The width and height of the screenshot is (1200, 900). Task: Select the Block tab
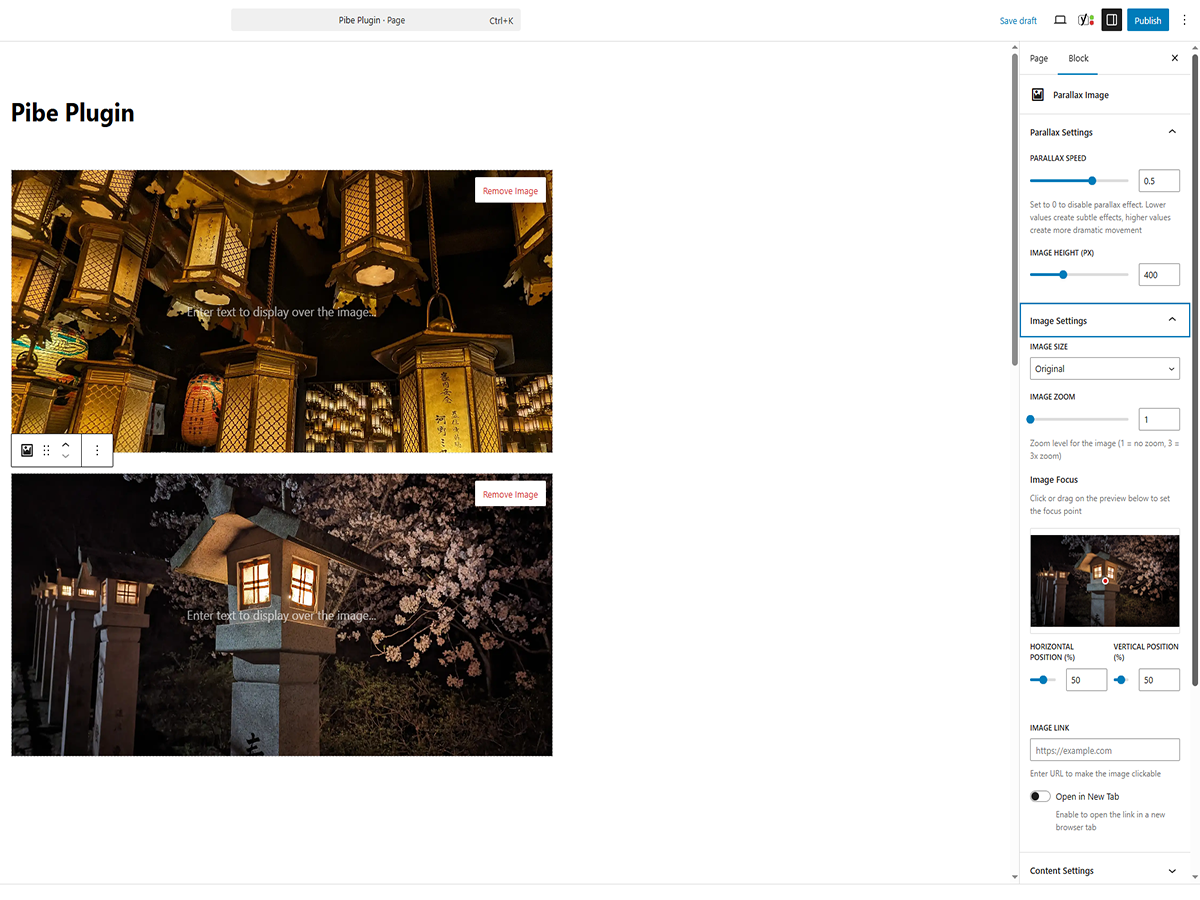(x=1078, y=58)
